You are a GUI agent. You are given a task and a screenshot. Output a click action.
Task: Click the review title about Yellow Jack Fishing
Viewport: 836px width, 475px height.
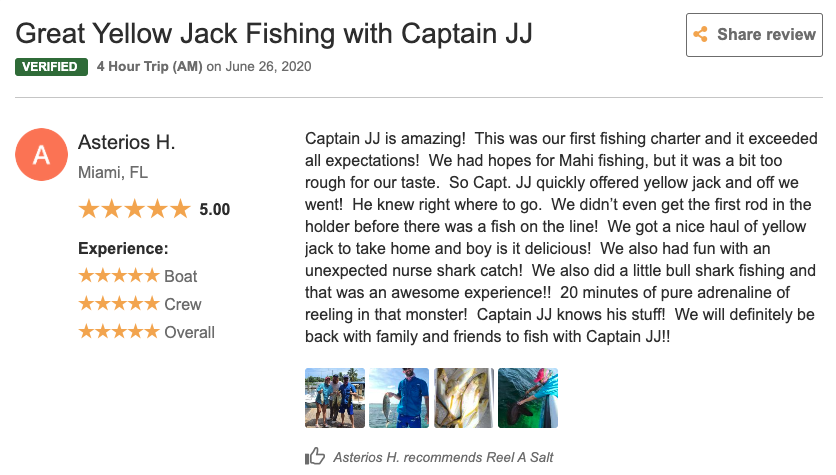pos(274,33)
